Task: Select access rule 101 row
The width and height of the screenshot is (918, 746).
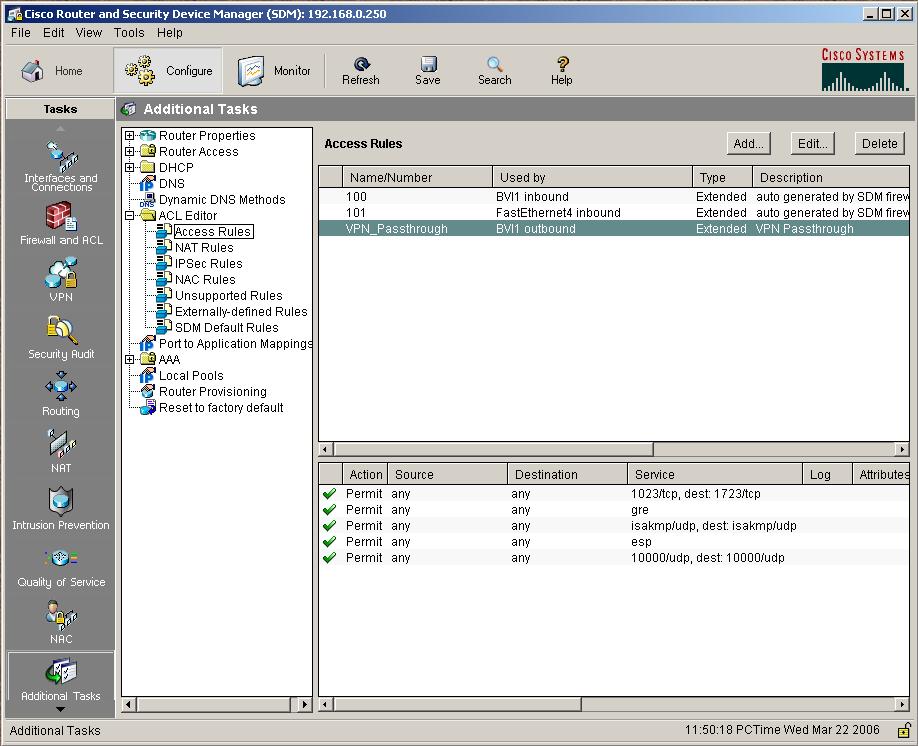Action: click(x=614, y=213)
